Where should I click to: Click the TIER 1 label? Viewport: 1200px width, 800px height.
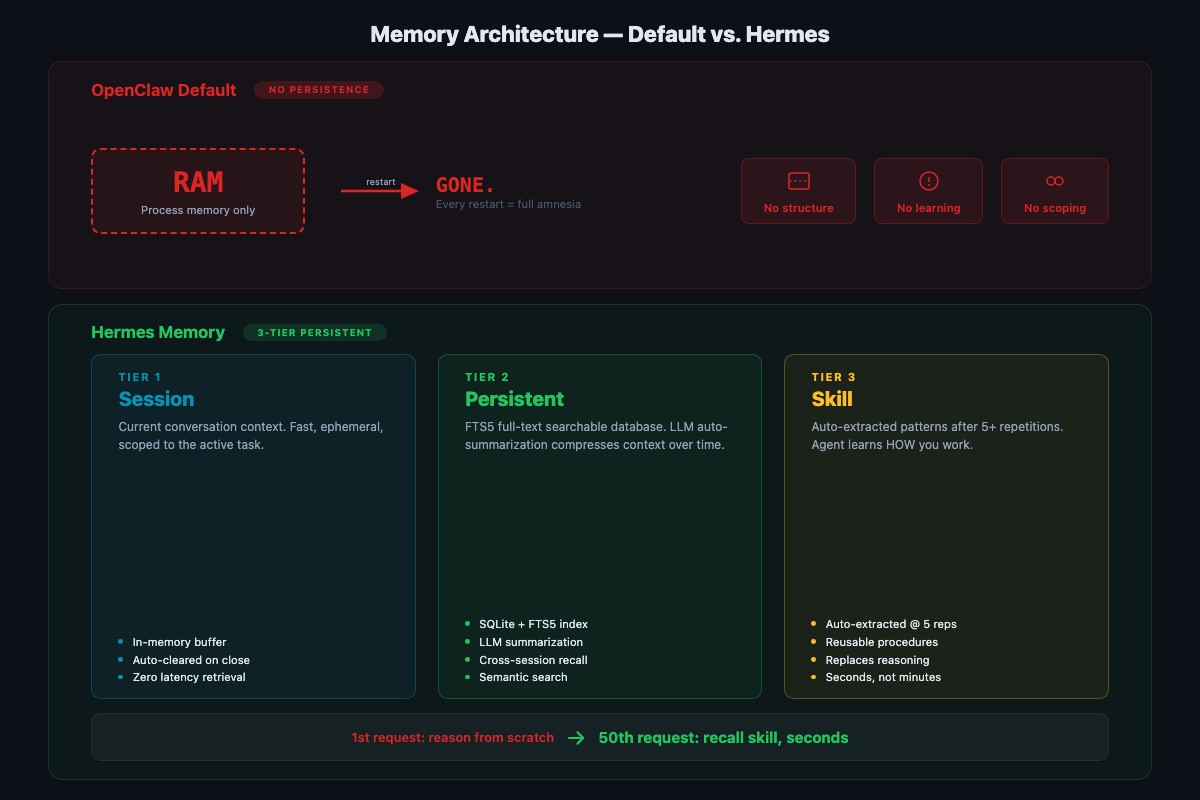(x=140, y=377)
